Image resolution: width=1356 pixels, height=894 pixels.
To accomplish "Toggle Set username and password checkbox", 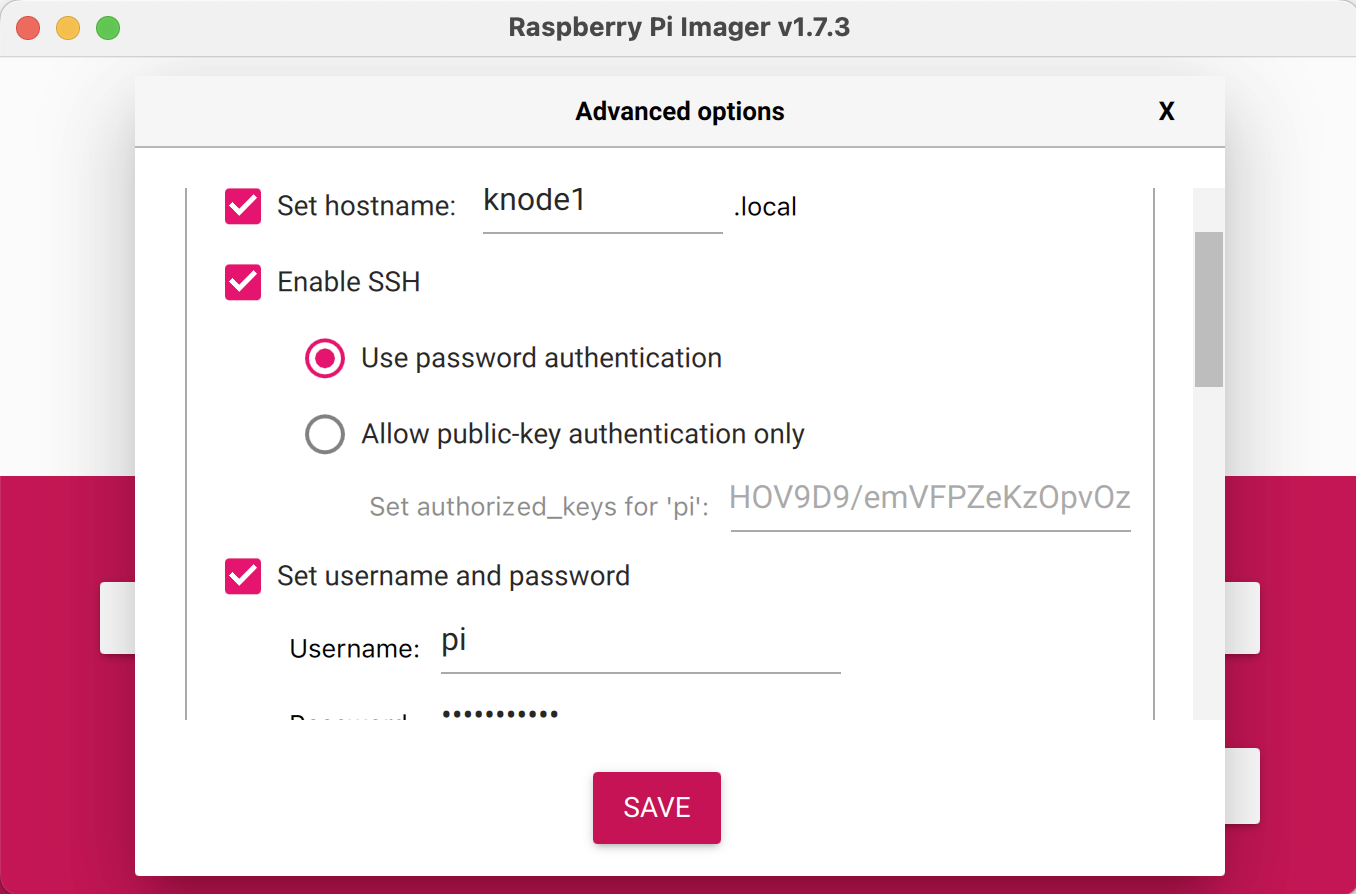I will coord(243,576).
